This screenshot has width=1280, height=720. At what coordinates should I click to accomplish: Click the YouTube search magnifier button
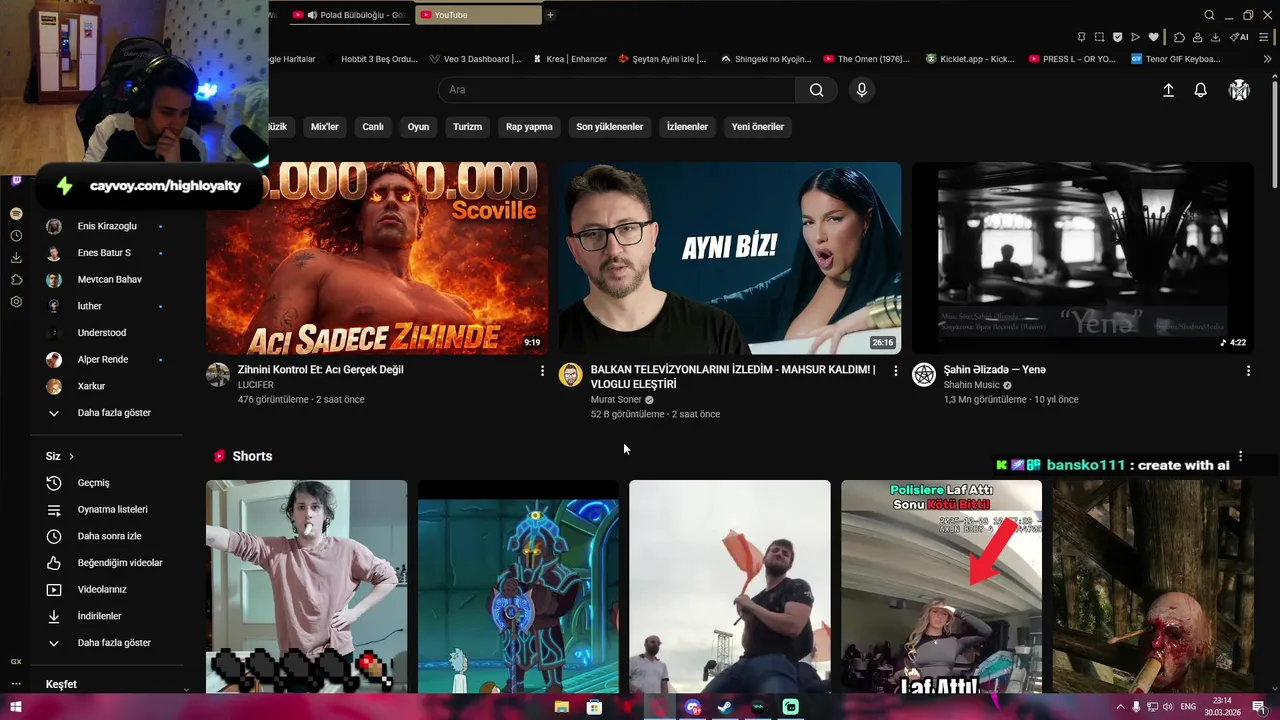click(x=817, y=90)
